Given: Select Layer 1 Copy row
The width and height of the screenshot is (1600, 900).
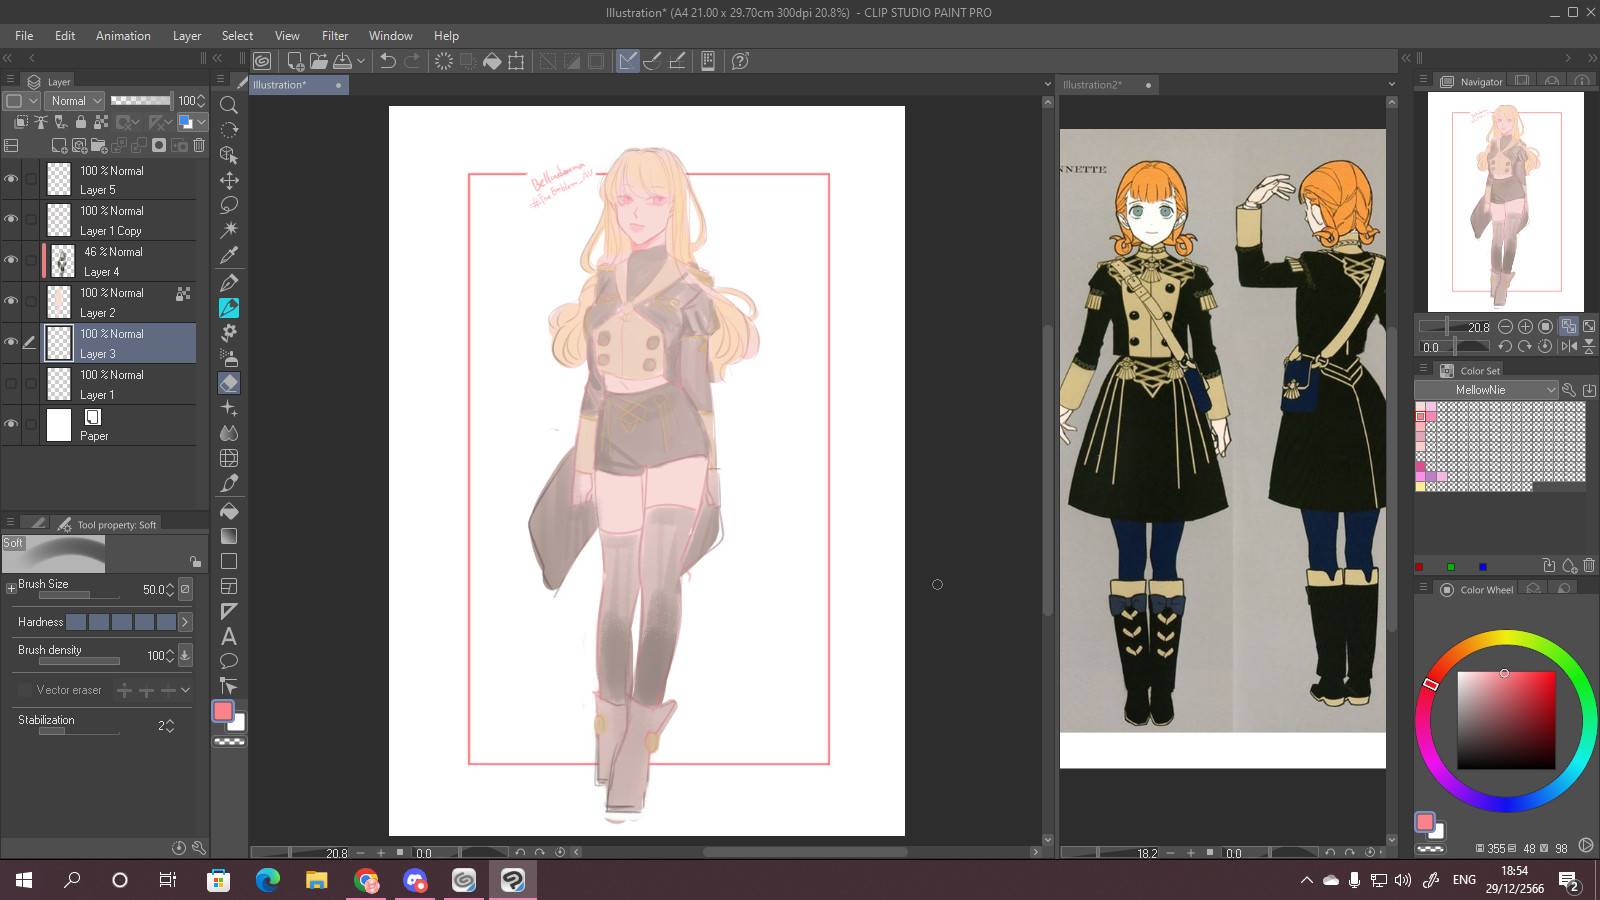Looking at the screenshot, I should 119,220.
